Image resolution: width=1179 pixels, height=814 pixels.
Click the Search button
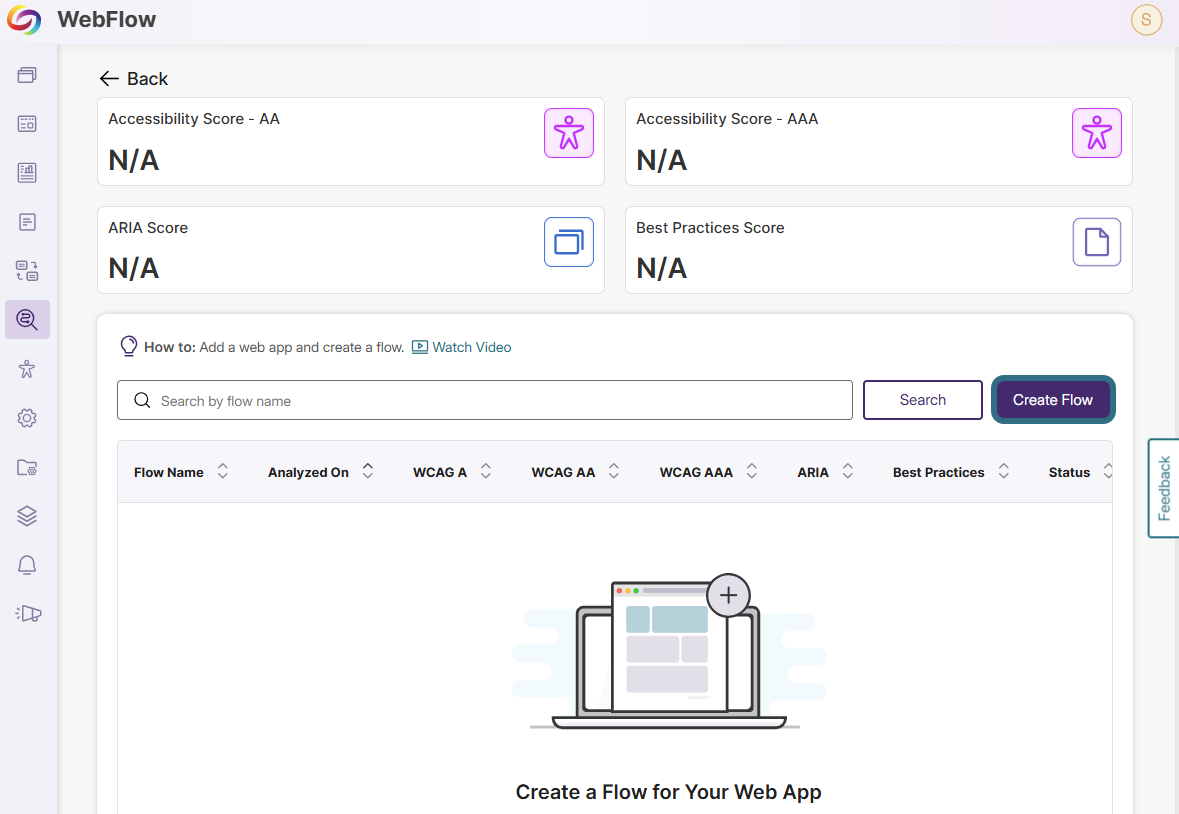923,400
